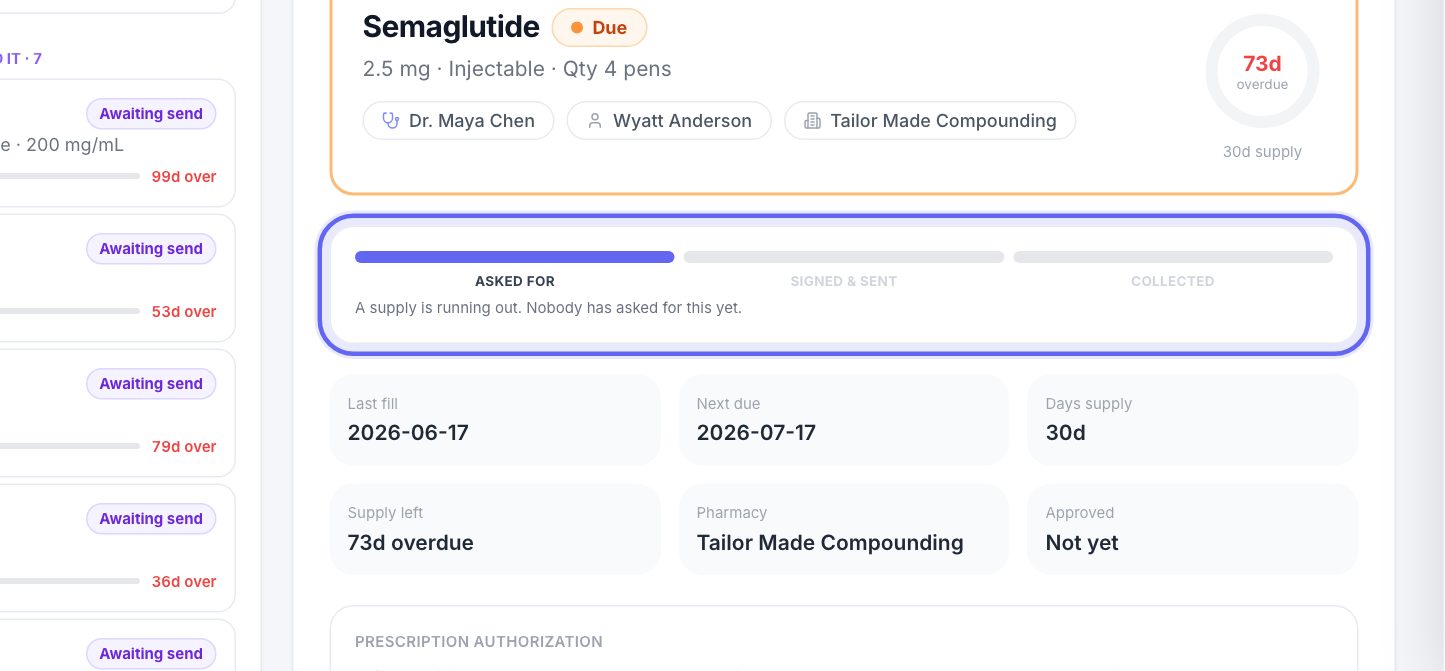Select the Collected progress step
1445x671 pixels.
1173,270
